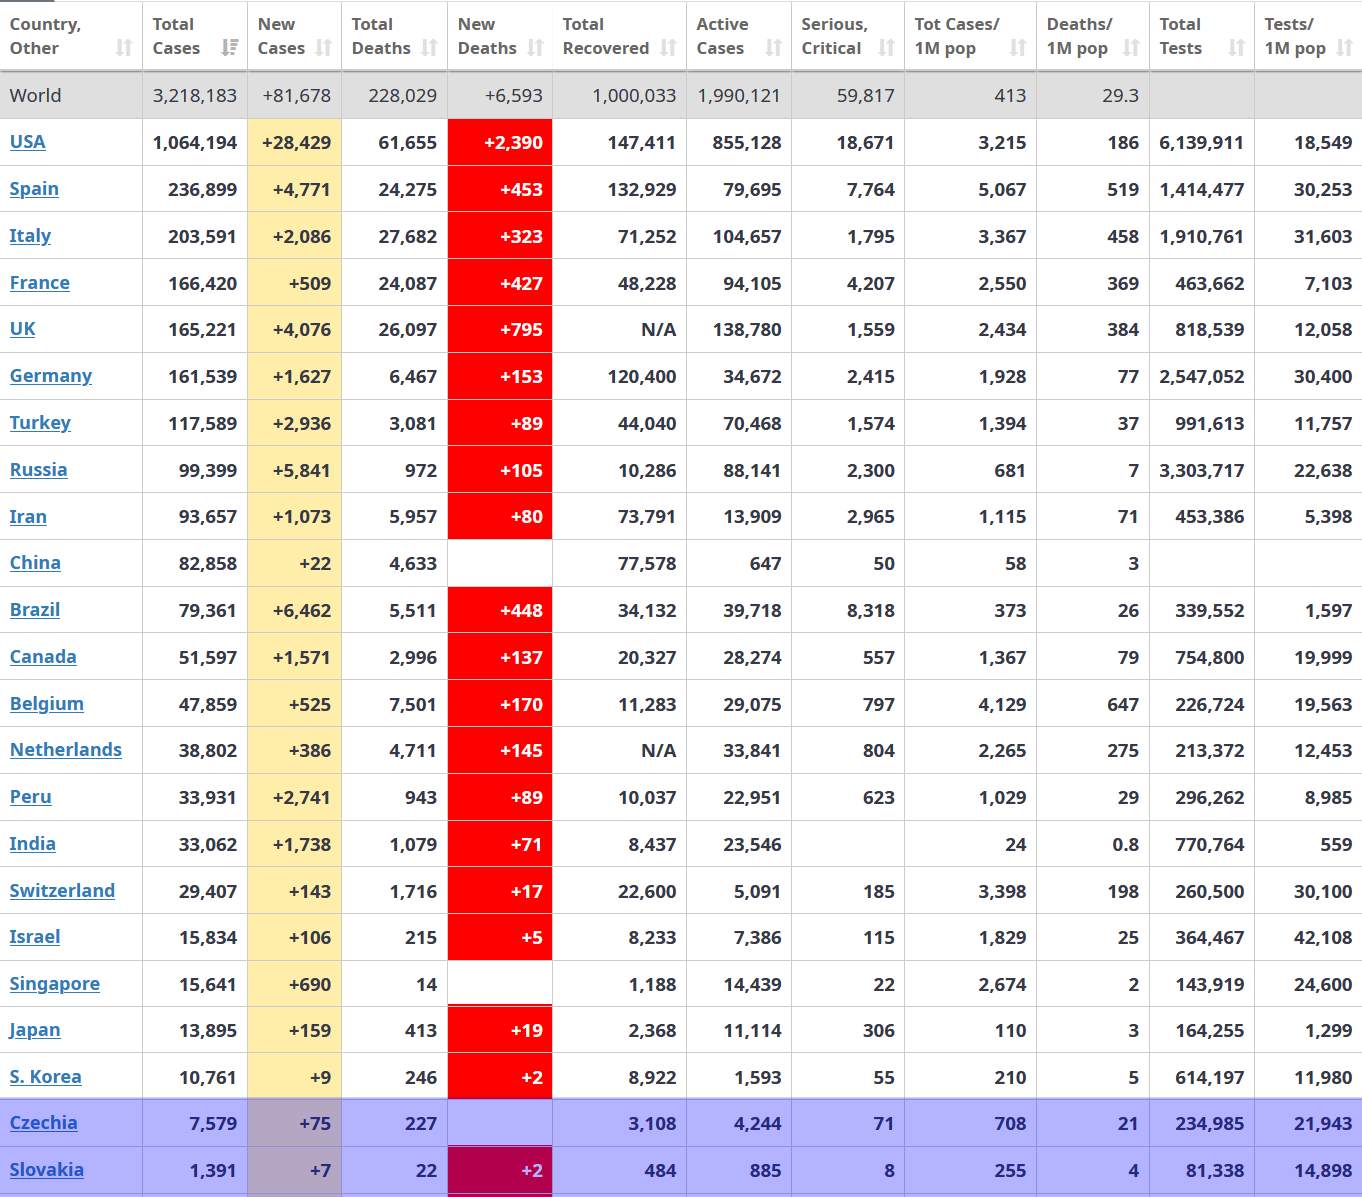The width and height of the screenshot is (1362, 1197).
Task: Sort by Tests/1M pop arrow icon
Action: click(1344, 48)
